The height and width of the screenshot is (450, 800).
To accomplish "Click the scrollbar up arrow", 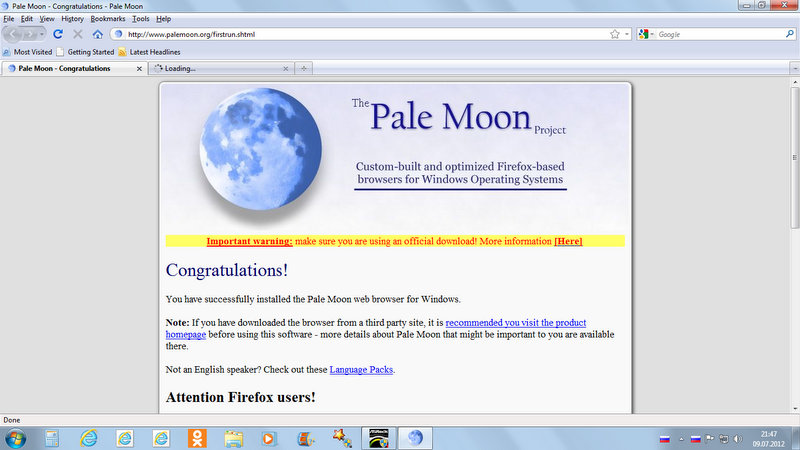I will coord(795,82).
